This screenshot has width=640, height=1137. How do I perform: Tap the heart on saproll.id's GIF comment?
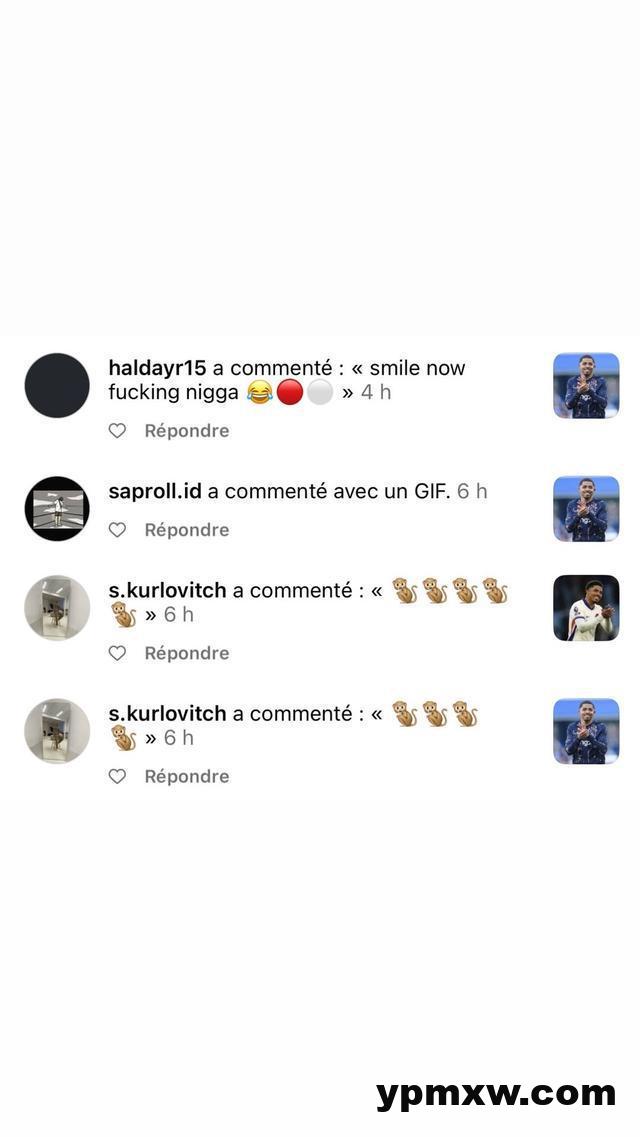(x=117, y=530)
